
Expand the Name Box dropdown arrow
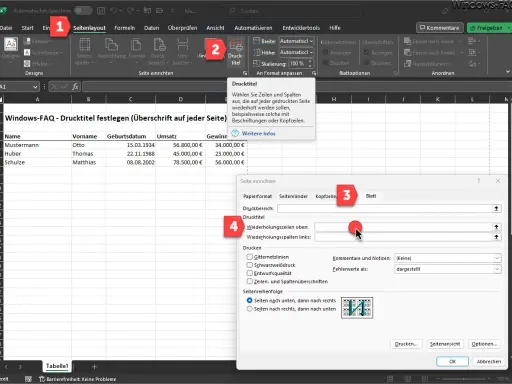35,87
